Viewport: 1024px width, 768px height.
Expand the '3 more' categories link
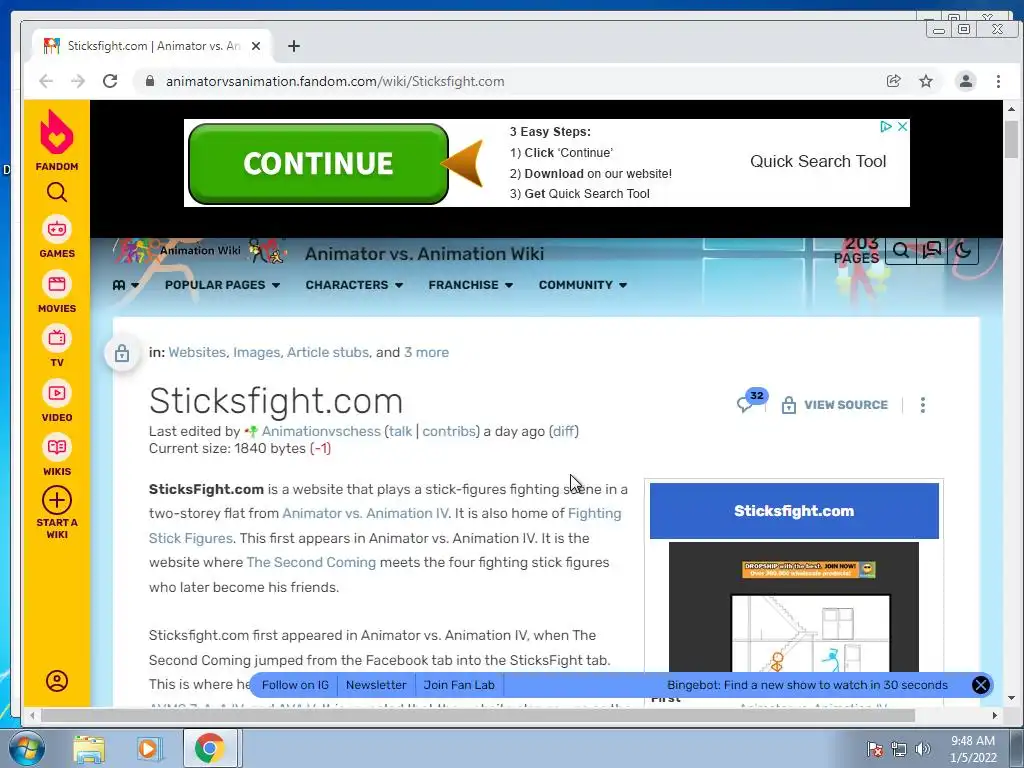pyautogui.click(x=426, y=353)
